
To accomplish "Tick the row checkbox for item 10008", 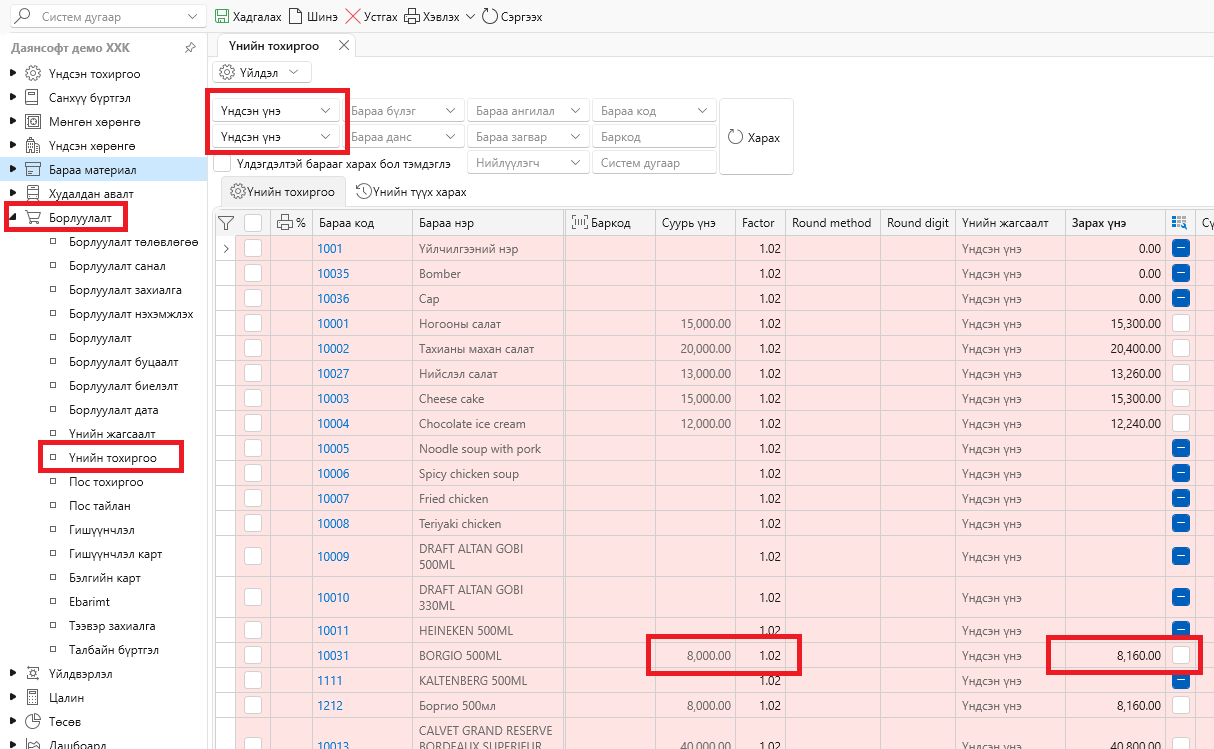I will (253, 523).
